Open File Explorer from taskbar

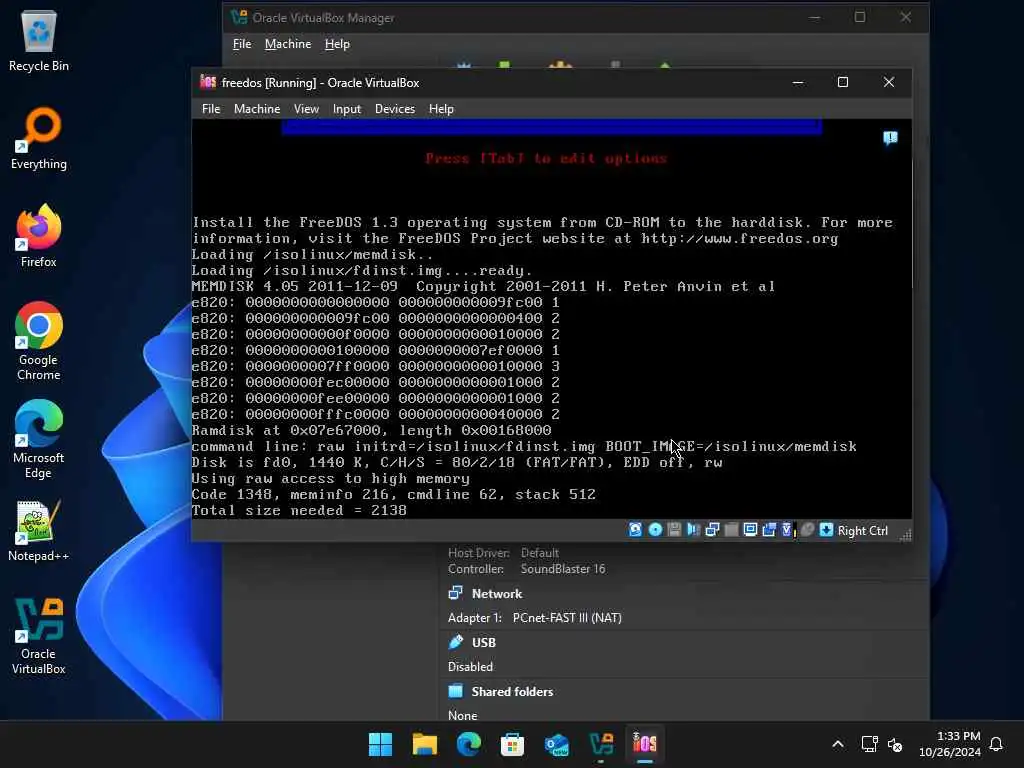point(424,744)
